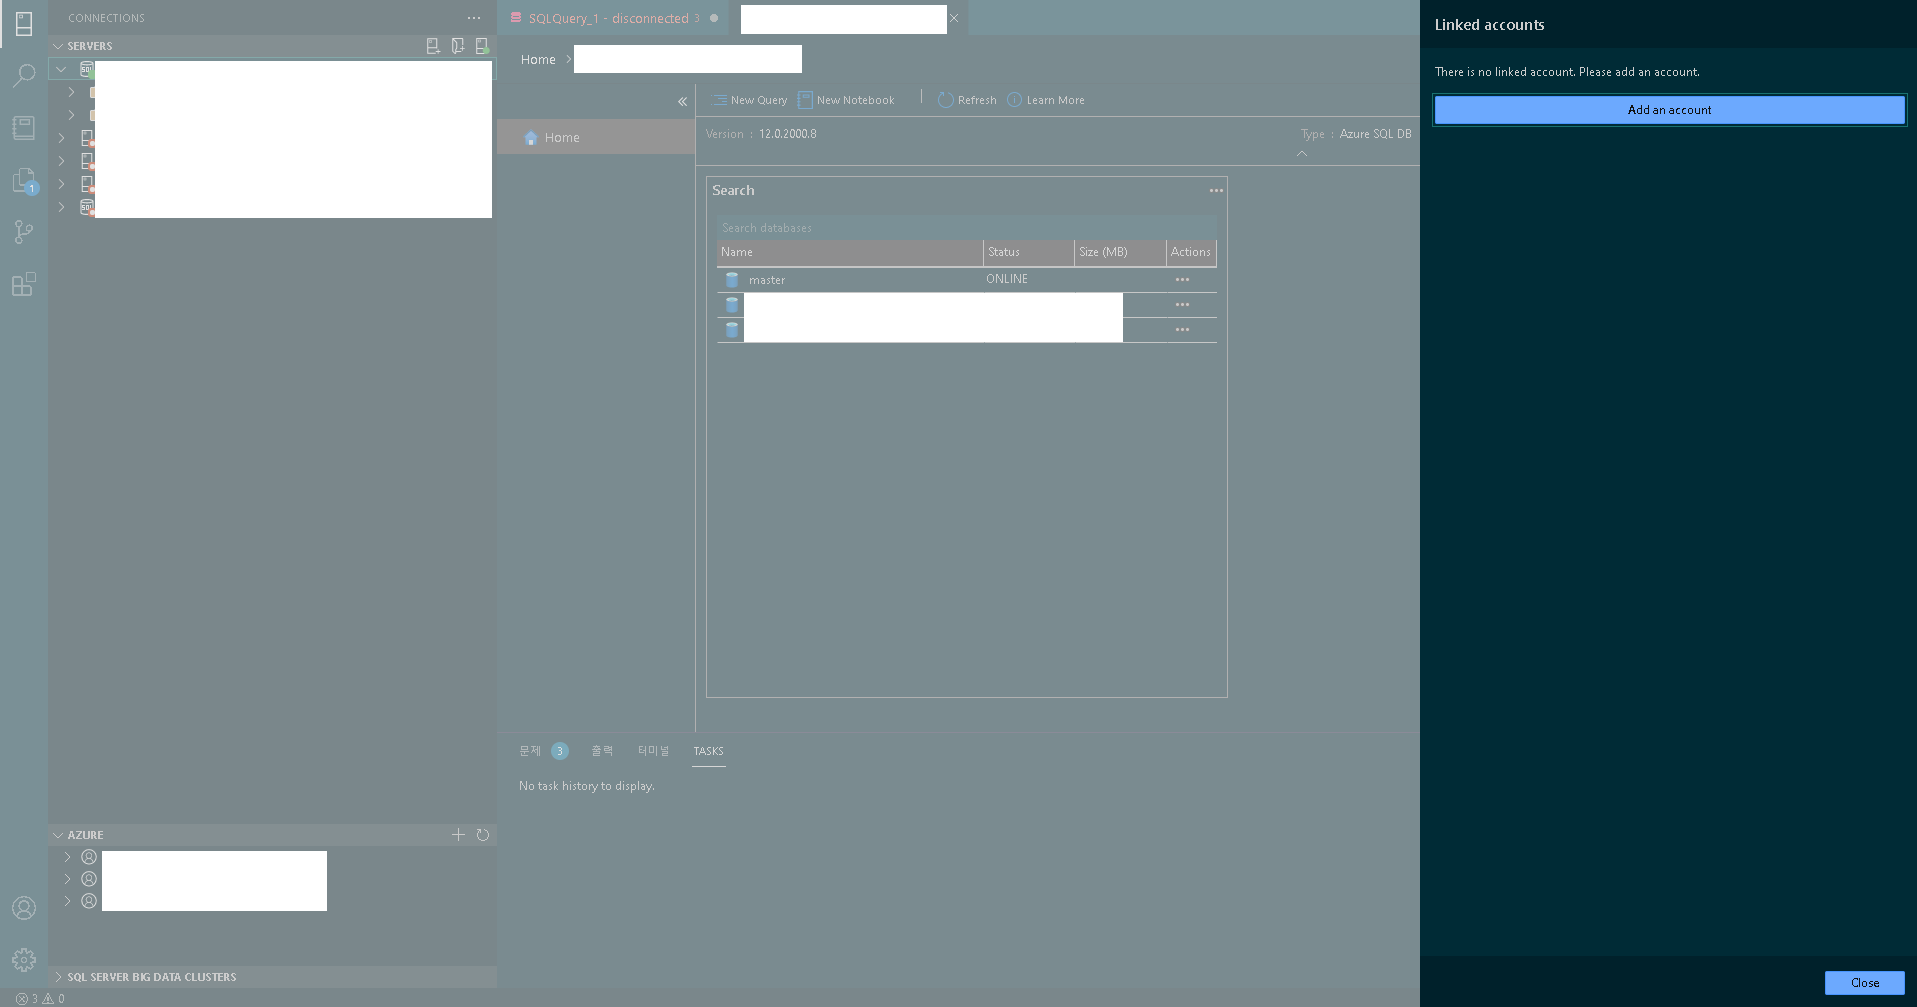This screenshot has height=1007, width=1917.
Task: Click the Home breadcrumb link
Action: click(x=538, y=60)
